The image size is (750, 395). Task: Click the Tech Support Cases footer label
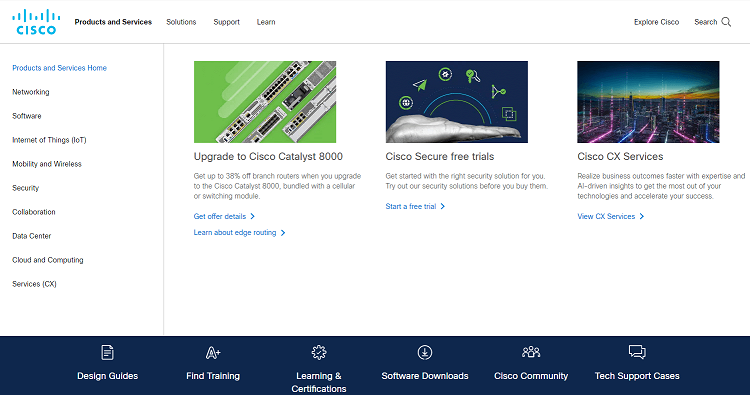(637, 376)
